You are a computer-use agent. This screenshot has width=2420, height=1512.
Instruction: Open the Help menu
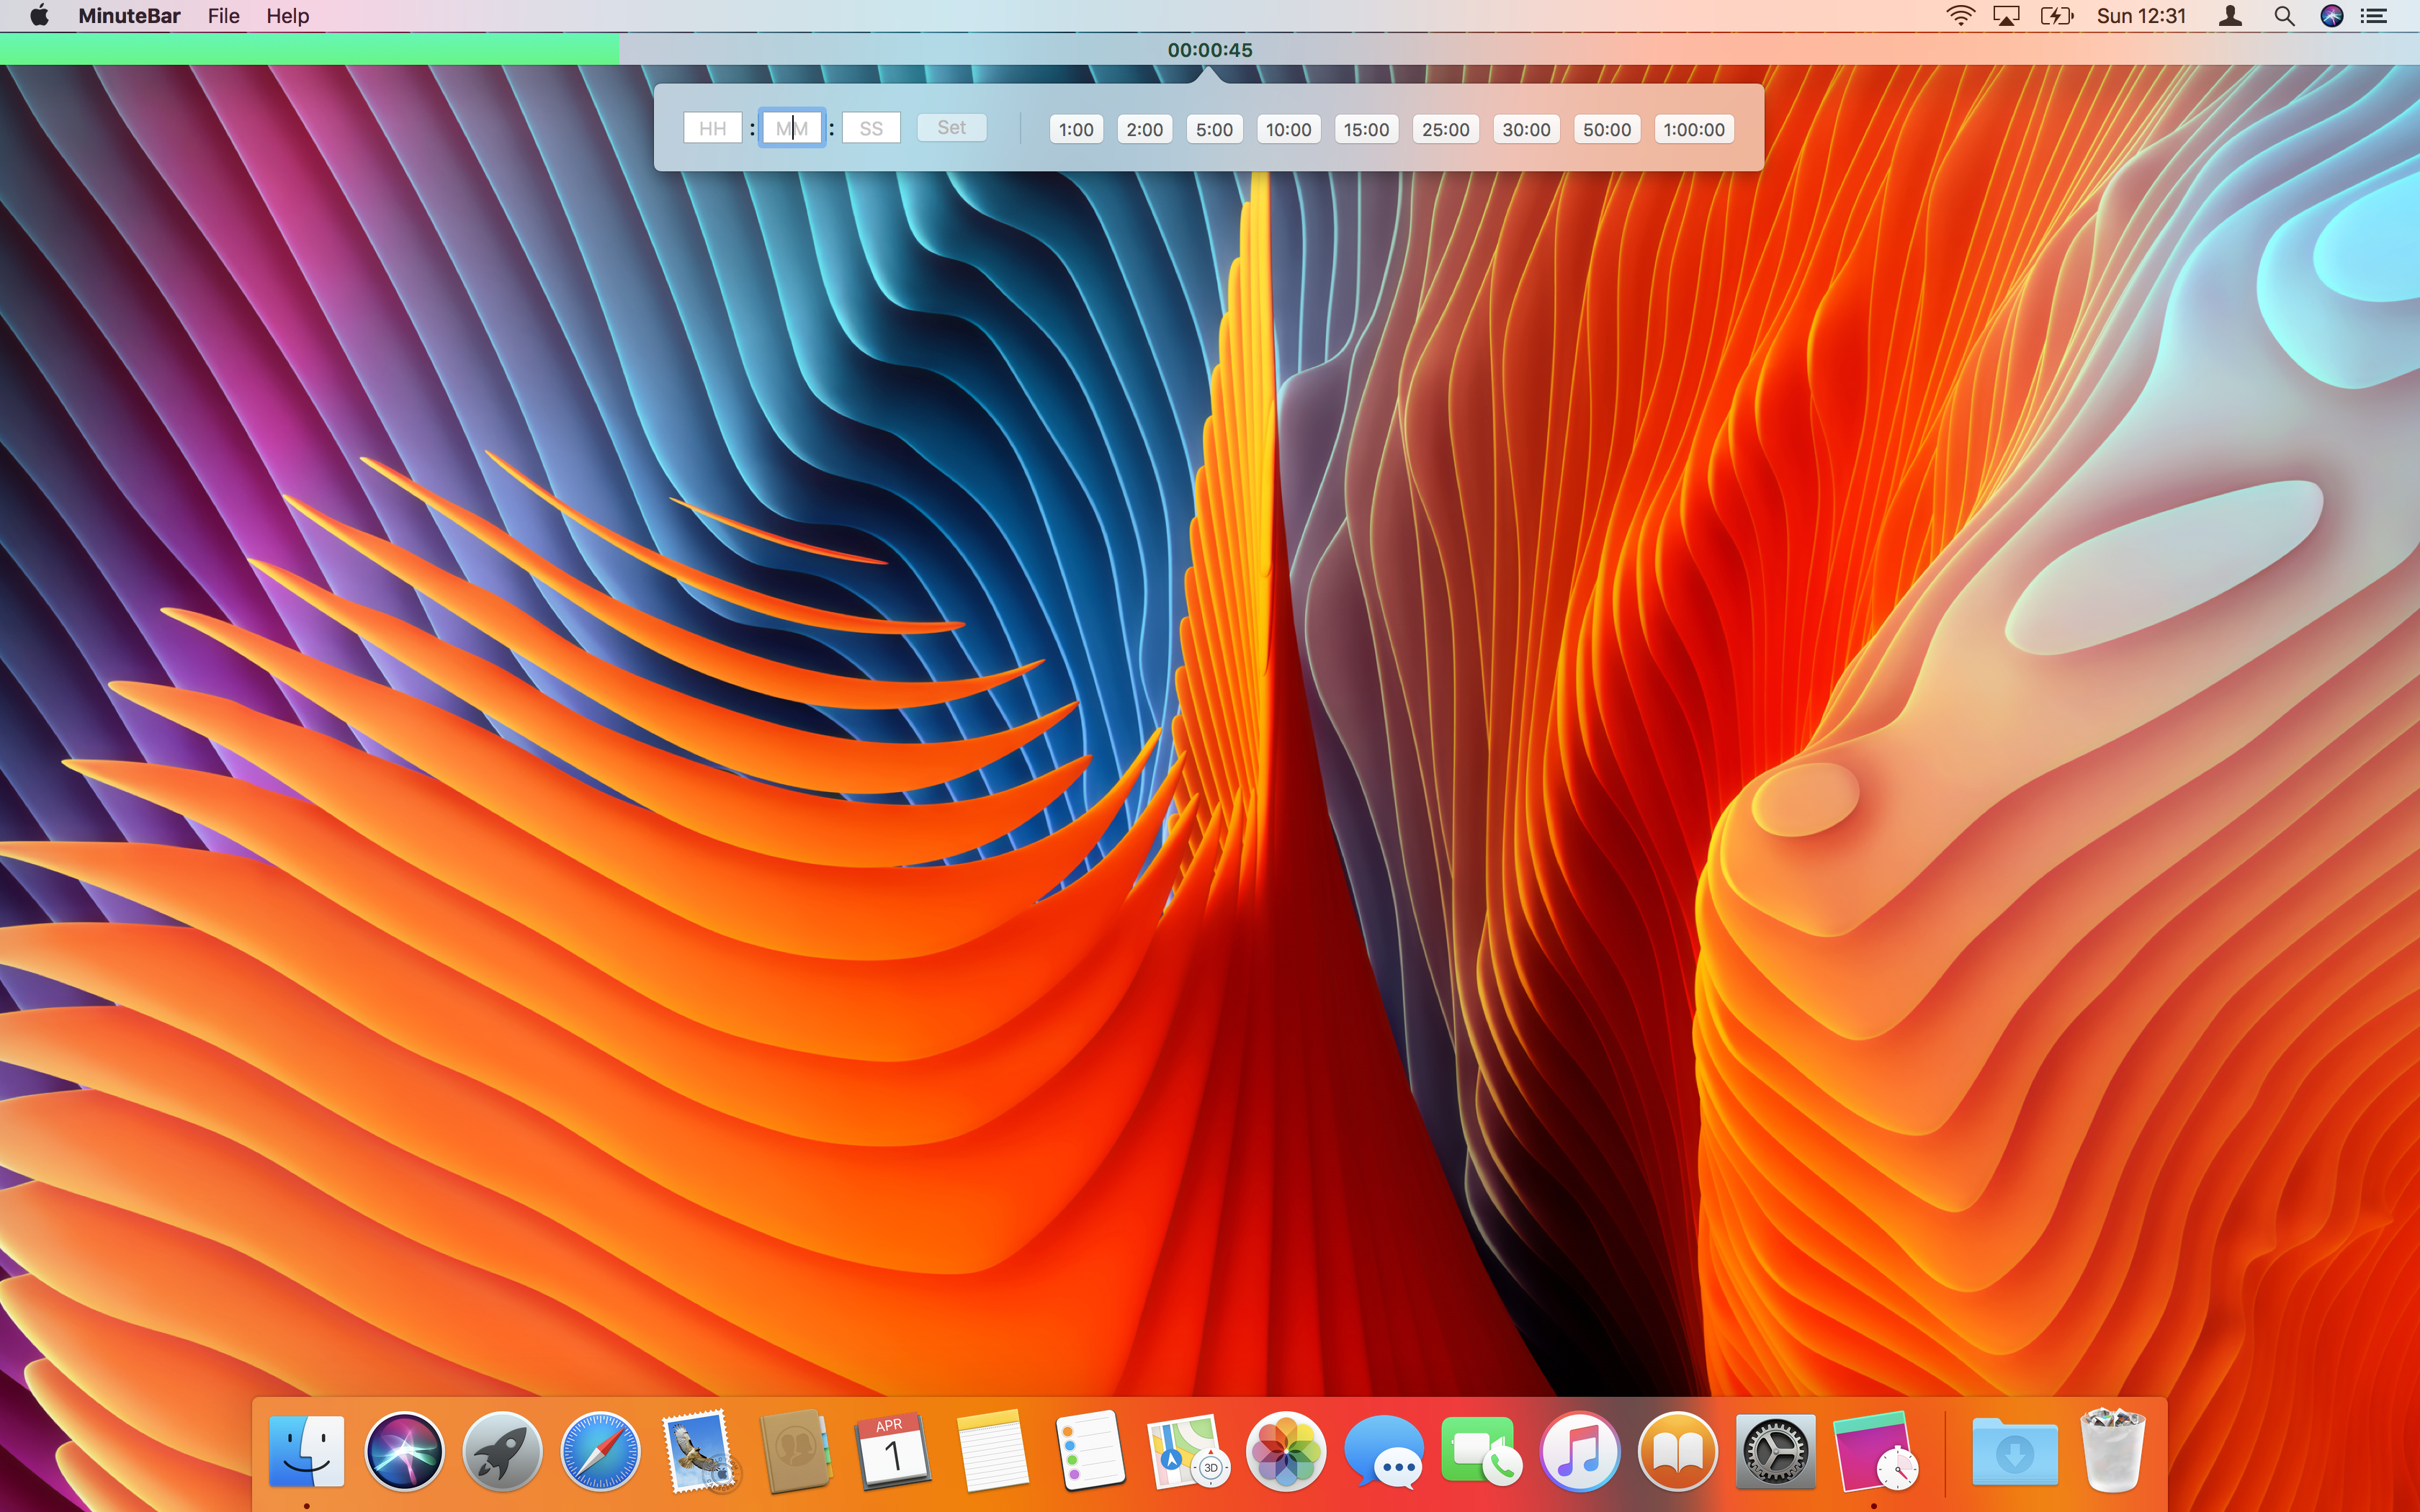[x=288, y=16]
